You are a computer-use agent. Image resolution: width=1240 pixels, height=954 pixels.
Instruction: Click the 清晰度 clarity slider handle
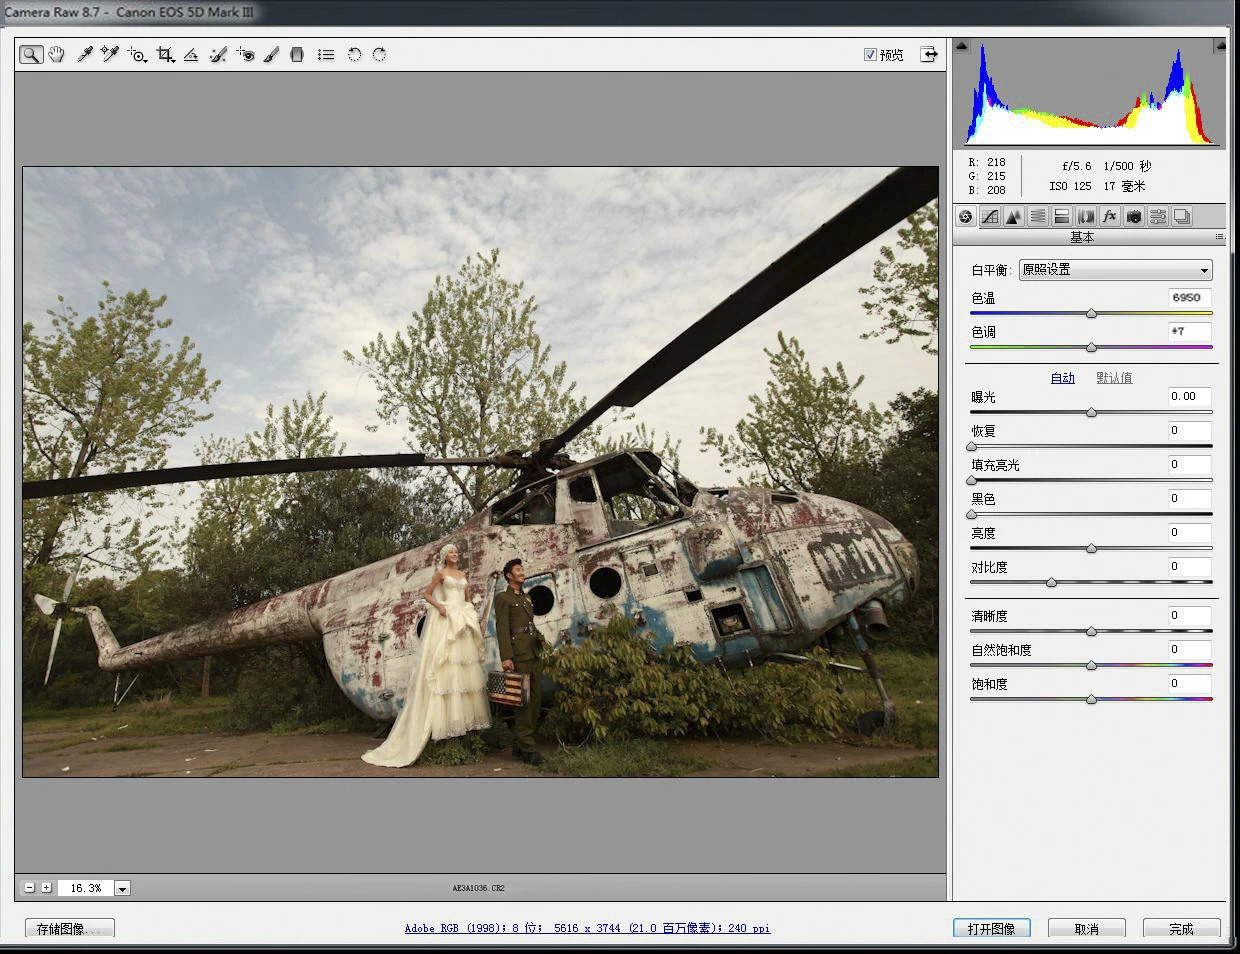tap(1091, 631)
